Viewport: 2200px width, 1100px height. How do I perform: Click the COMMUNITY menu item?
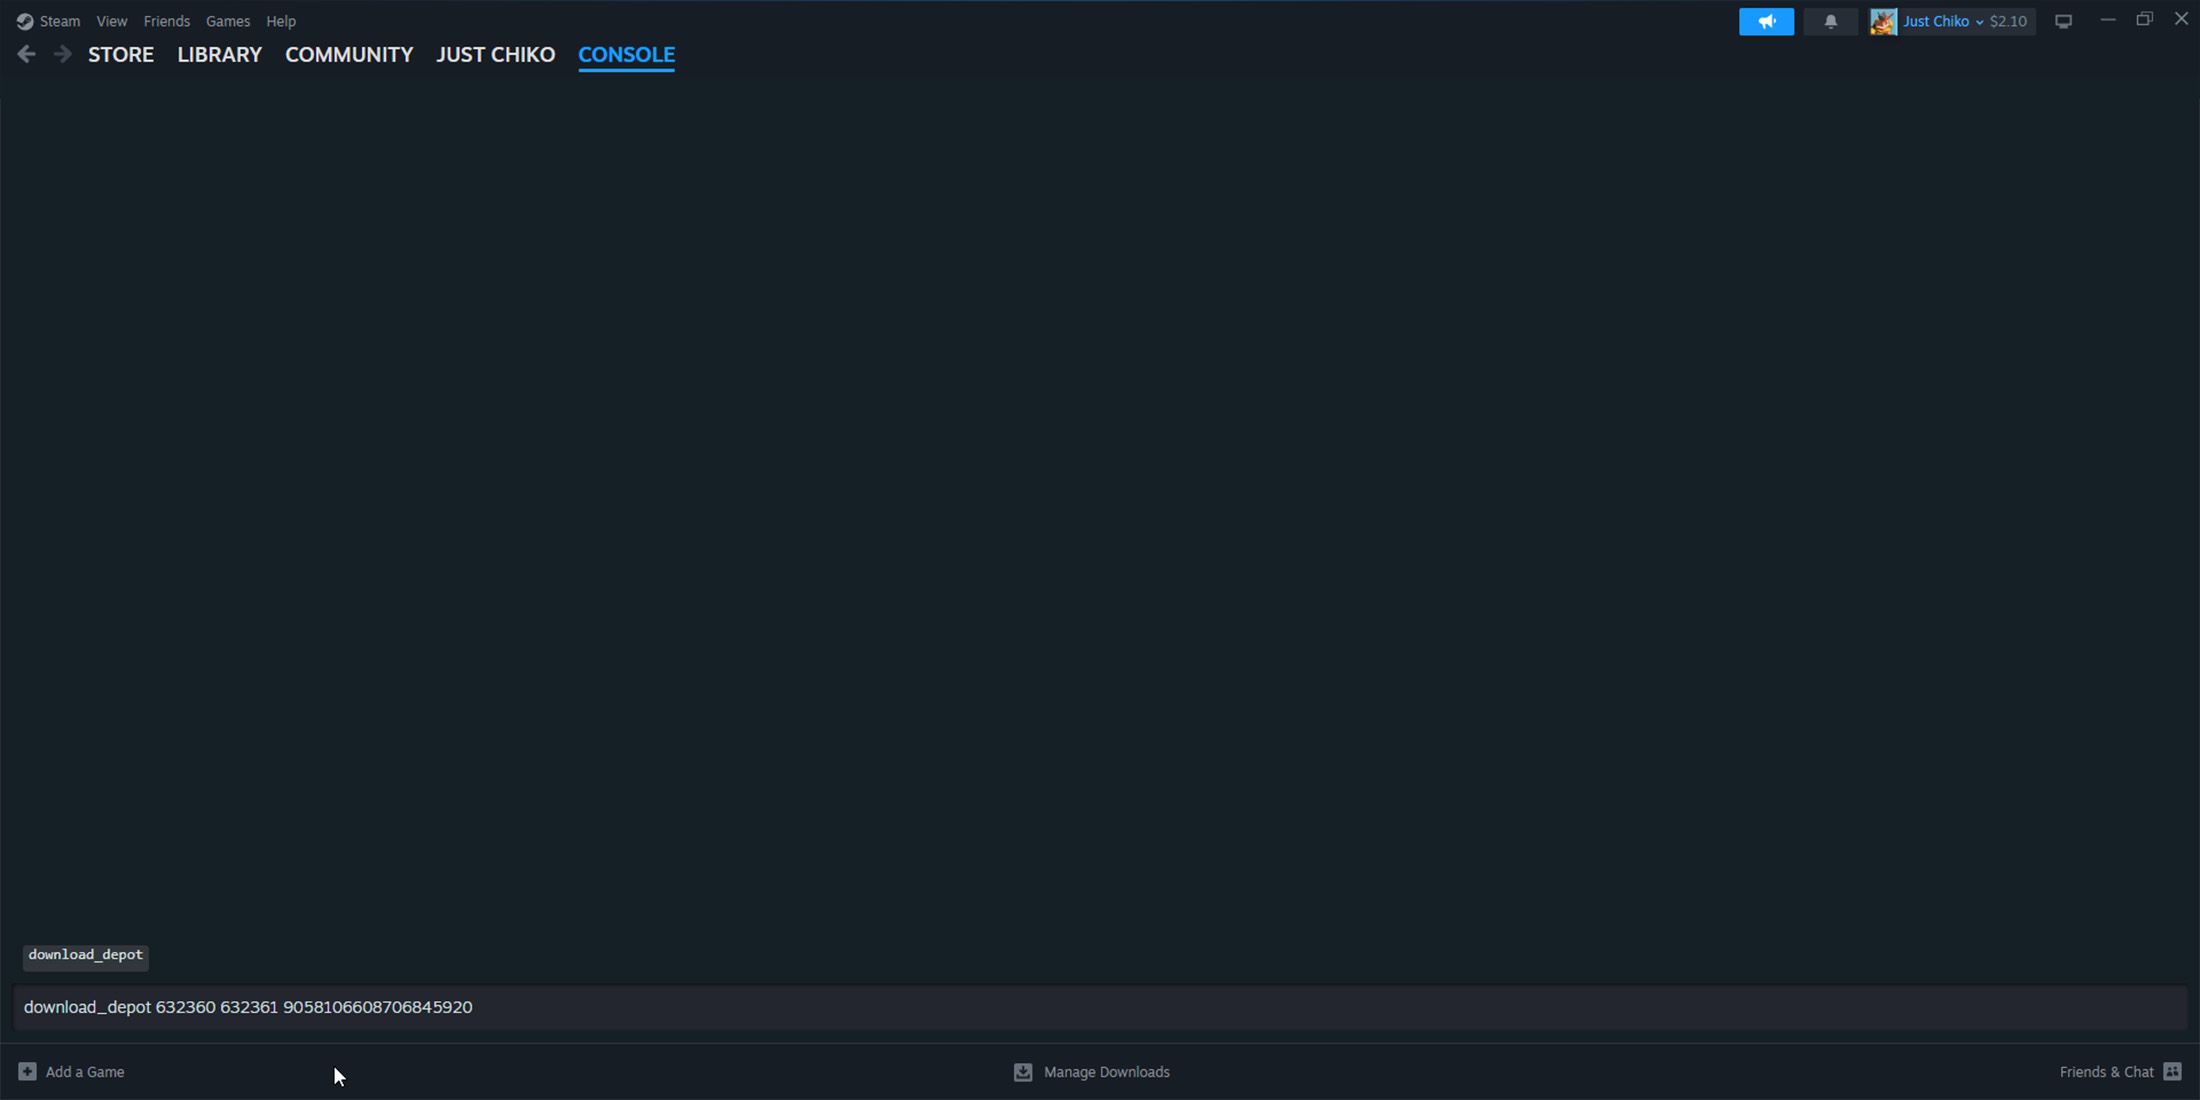pos(348,53)
